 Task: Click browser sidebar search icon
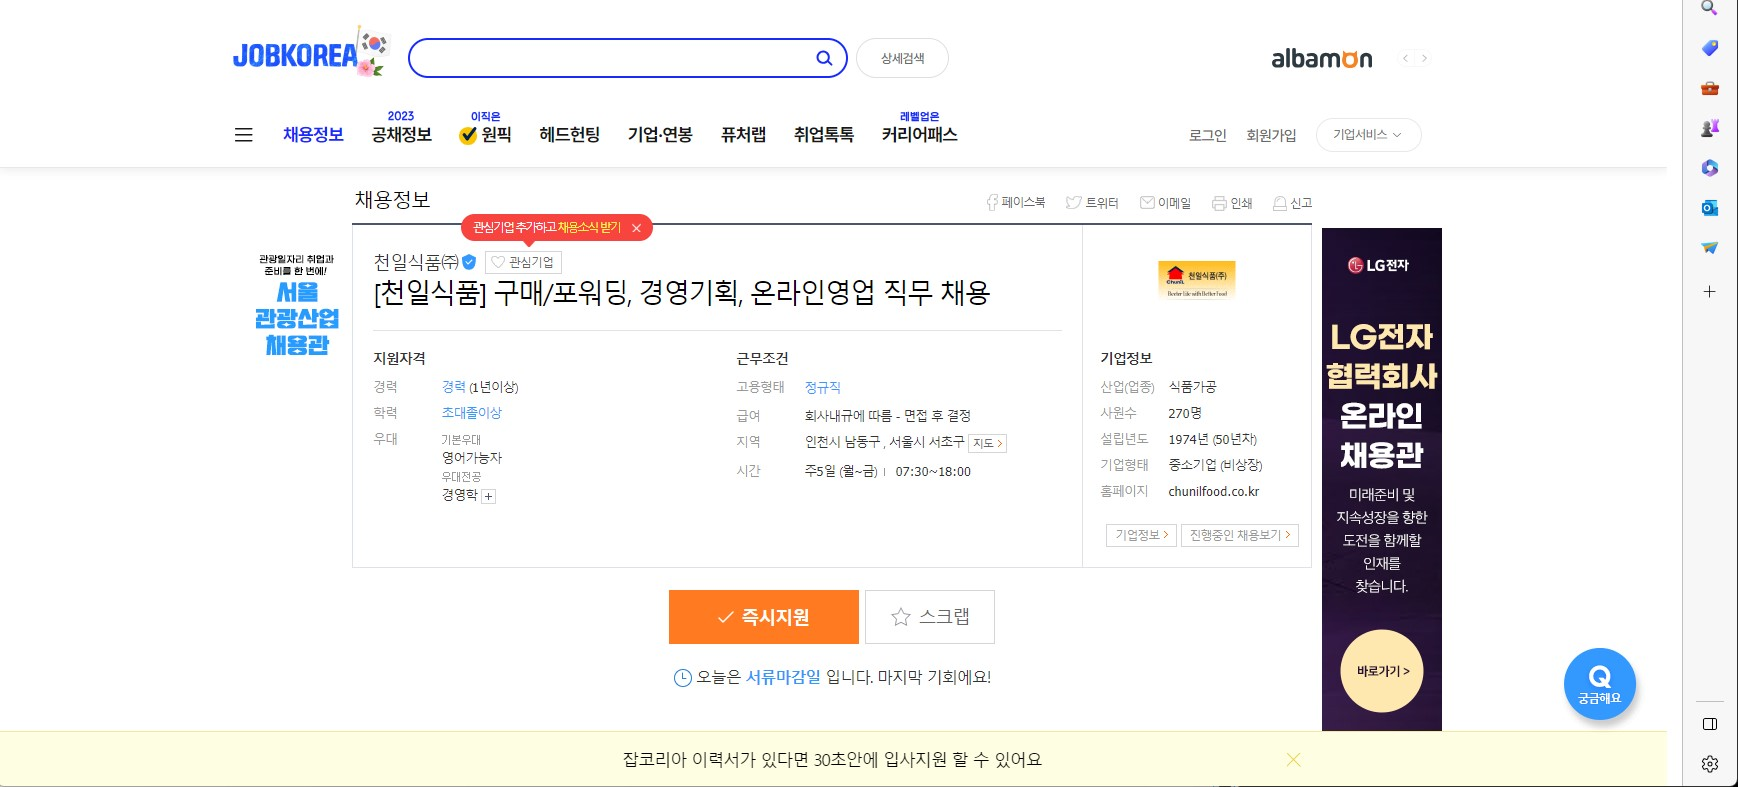tap(1710, 8)
